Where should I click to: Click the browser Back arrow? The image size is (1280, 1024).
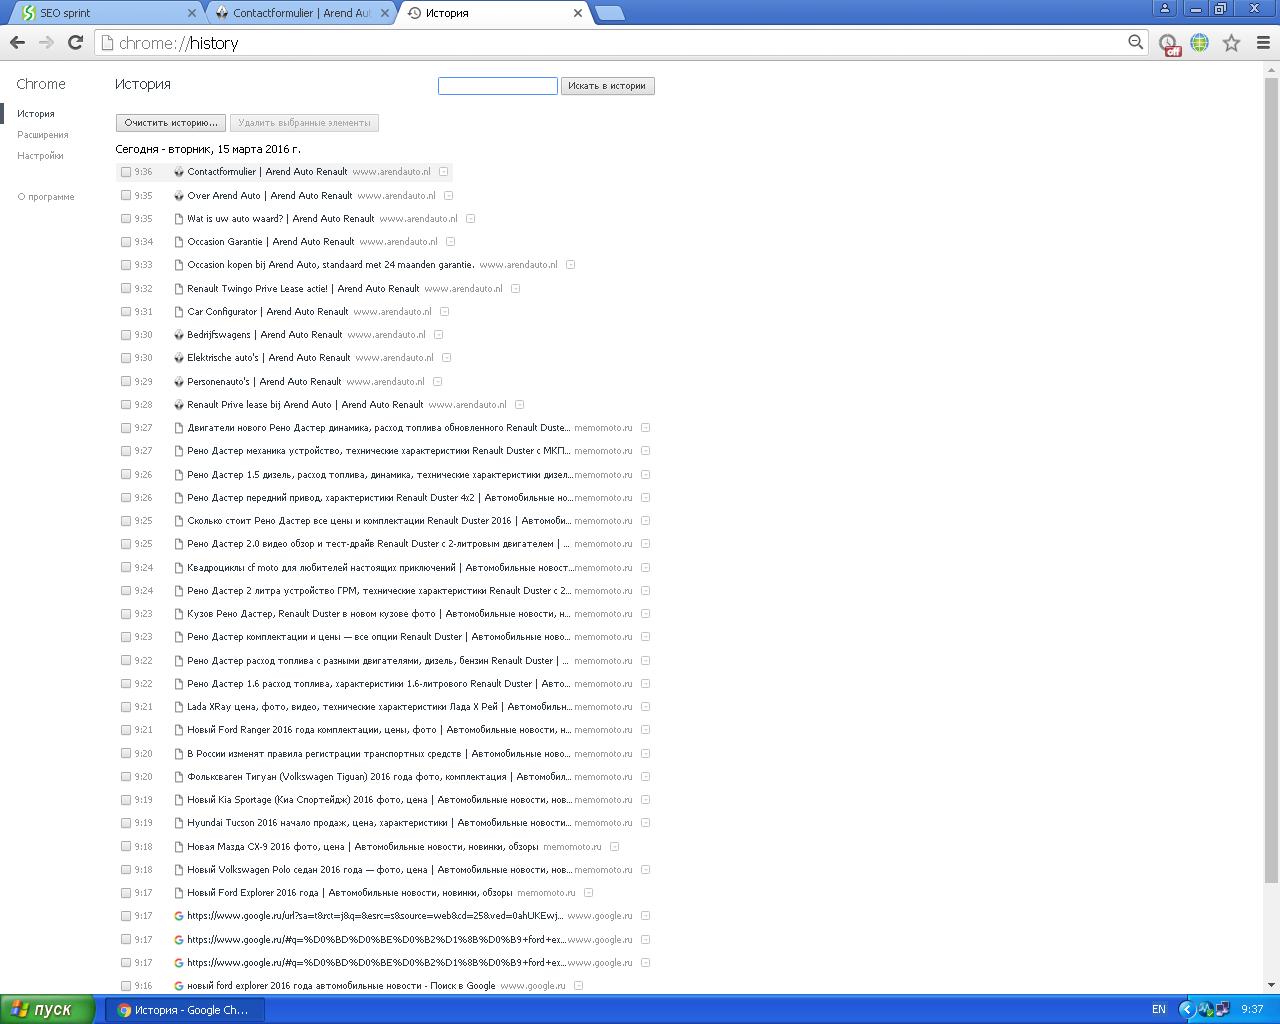(x=17, y=43)
